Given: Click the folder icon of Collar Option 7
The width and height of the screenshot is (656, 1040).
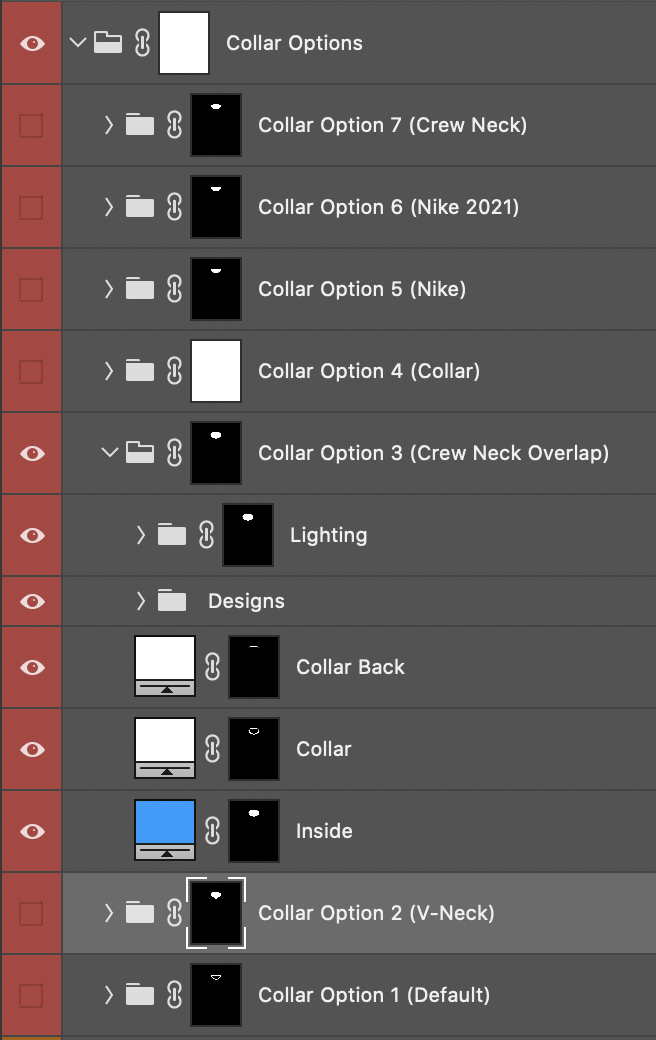Looking at the screenshot, I should click(x=140, y=125).
